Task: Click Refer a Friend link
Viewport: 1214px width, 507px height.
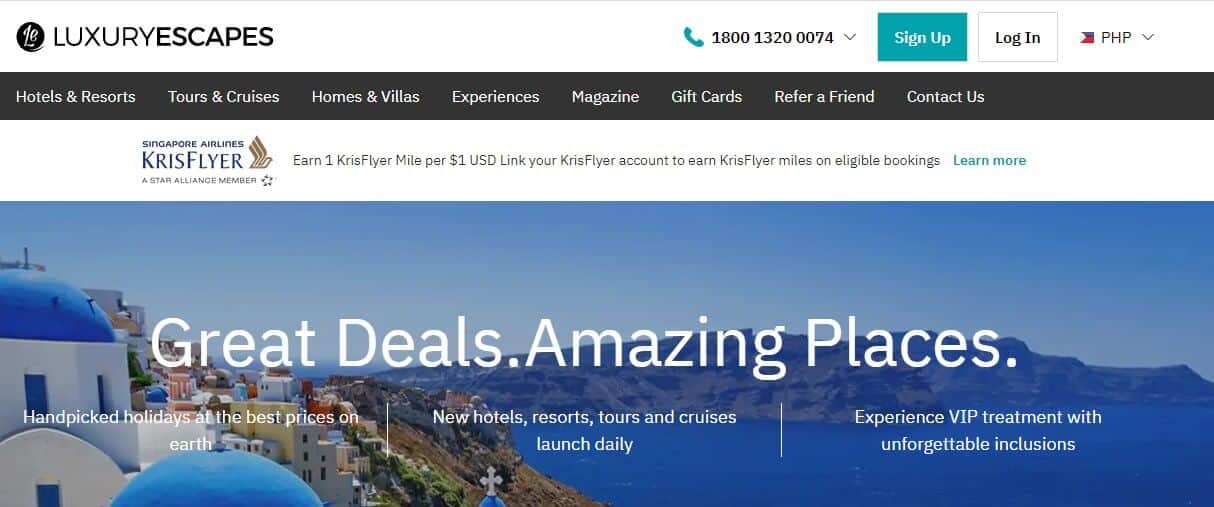Action: point(824,97)
